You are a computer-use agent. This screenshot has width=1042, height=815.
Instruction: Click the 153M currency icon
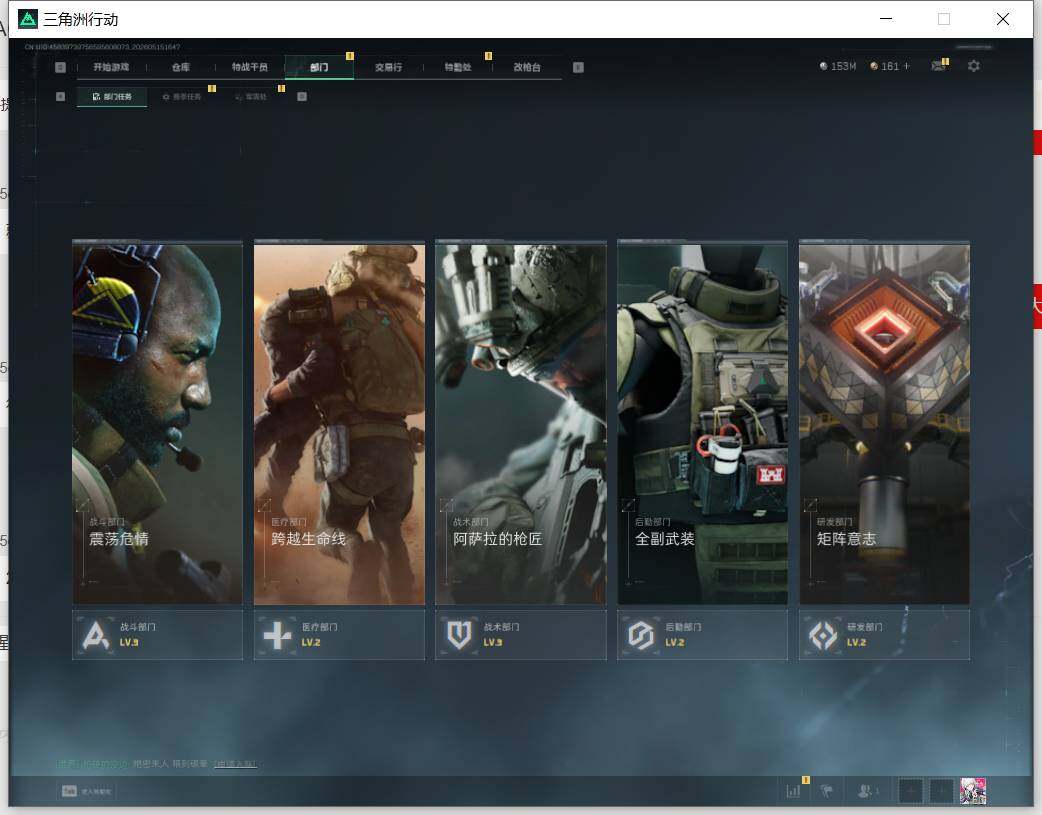pyautogui.click(x=823, y=66)
